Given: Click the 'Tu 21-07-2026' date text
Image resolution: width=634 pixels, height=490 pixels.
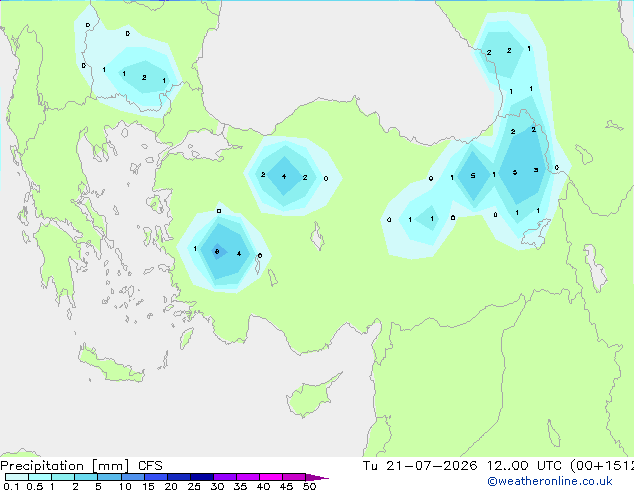Looking at the screenshot, I should (x=420, y=466).
